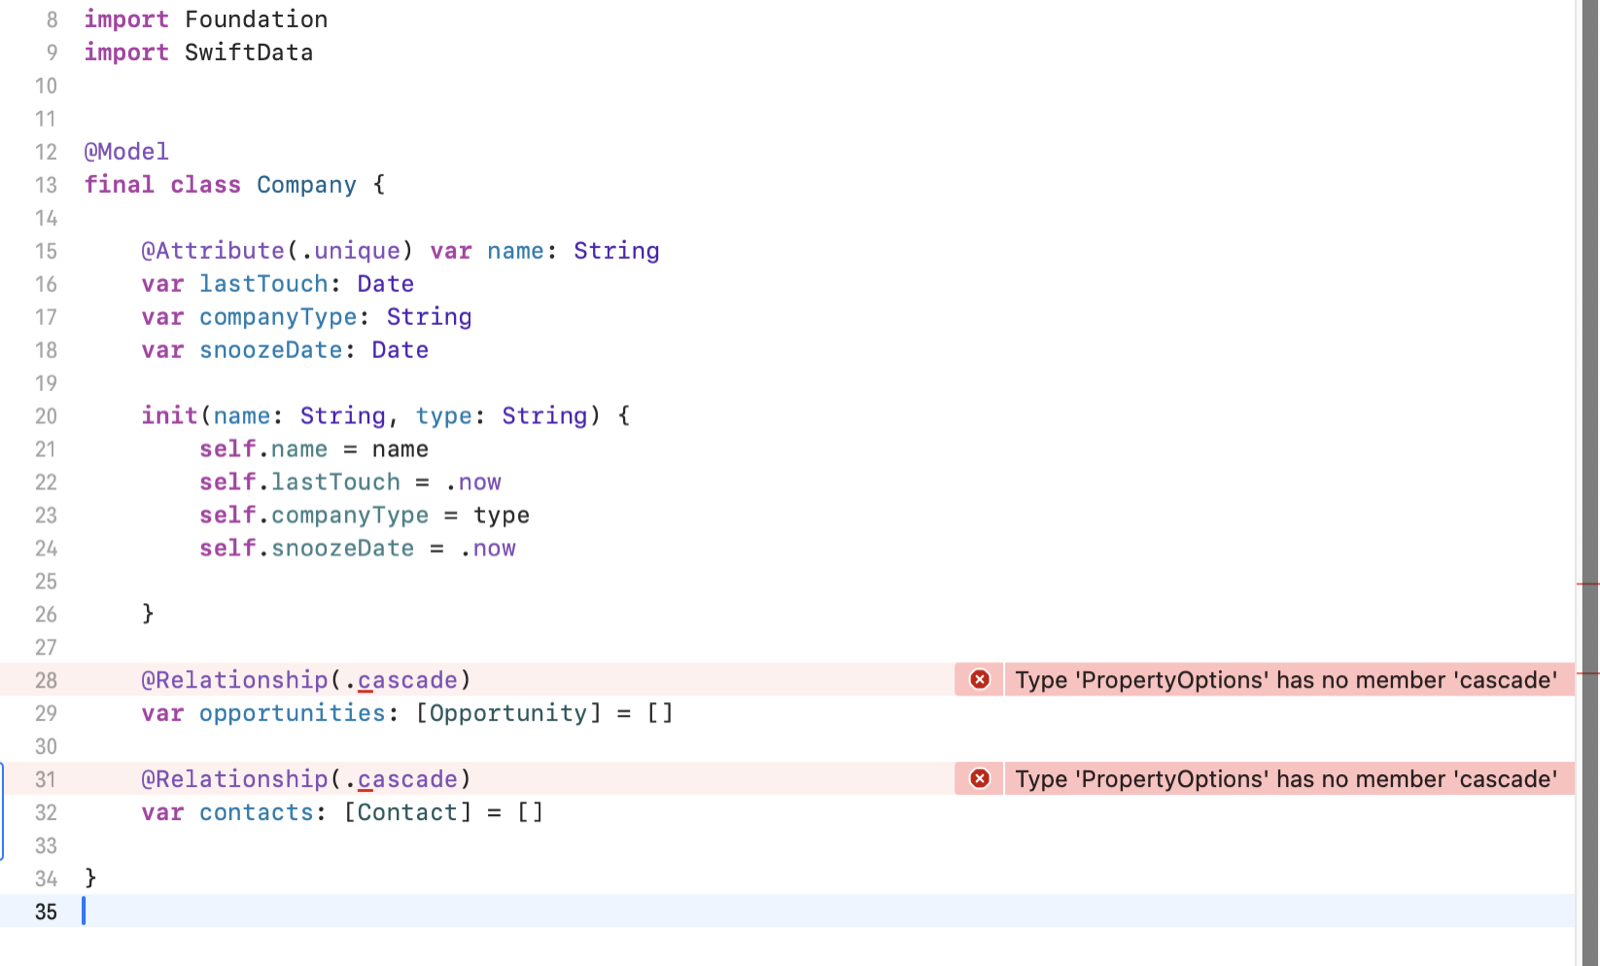Click '.cascade' on line 28

pyautogui.click(x=401, y=680)
